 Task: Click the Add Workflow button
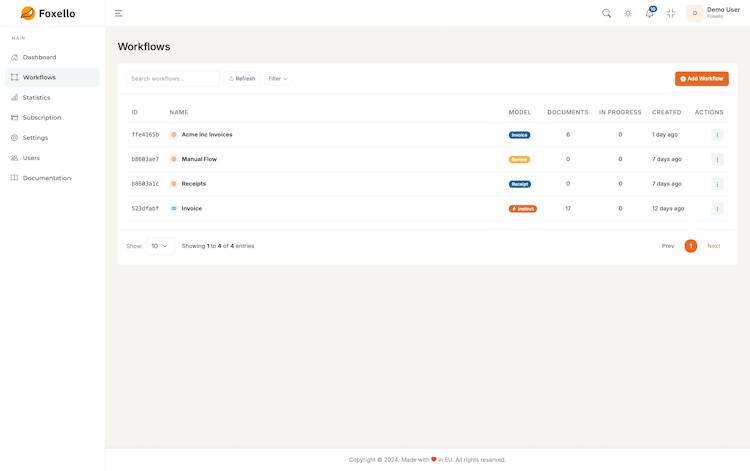coord(701,79)
